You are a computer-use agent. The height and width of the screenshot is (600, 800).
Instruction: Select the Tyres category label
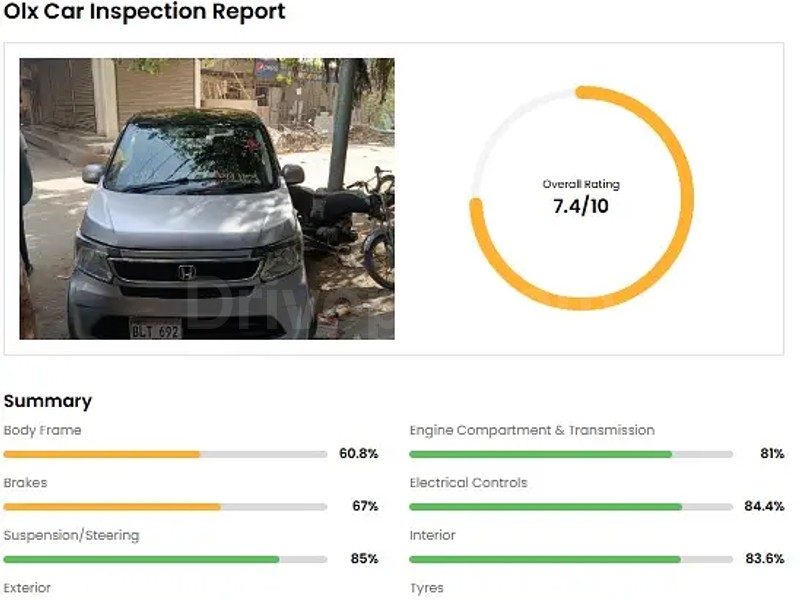click(427, 588)
